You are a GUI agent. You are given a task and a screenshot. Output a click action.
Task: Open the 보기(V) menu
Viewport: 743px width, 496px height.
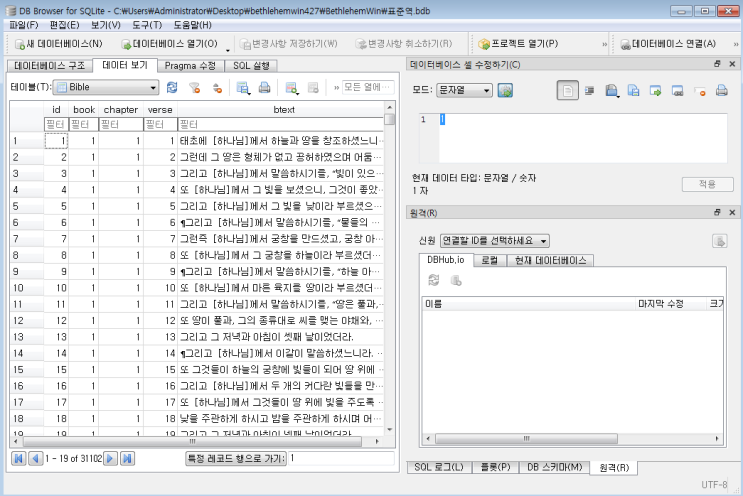click(106, 25)
